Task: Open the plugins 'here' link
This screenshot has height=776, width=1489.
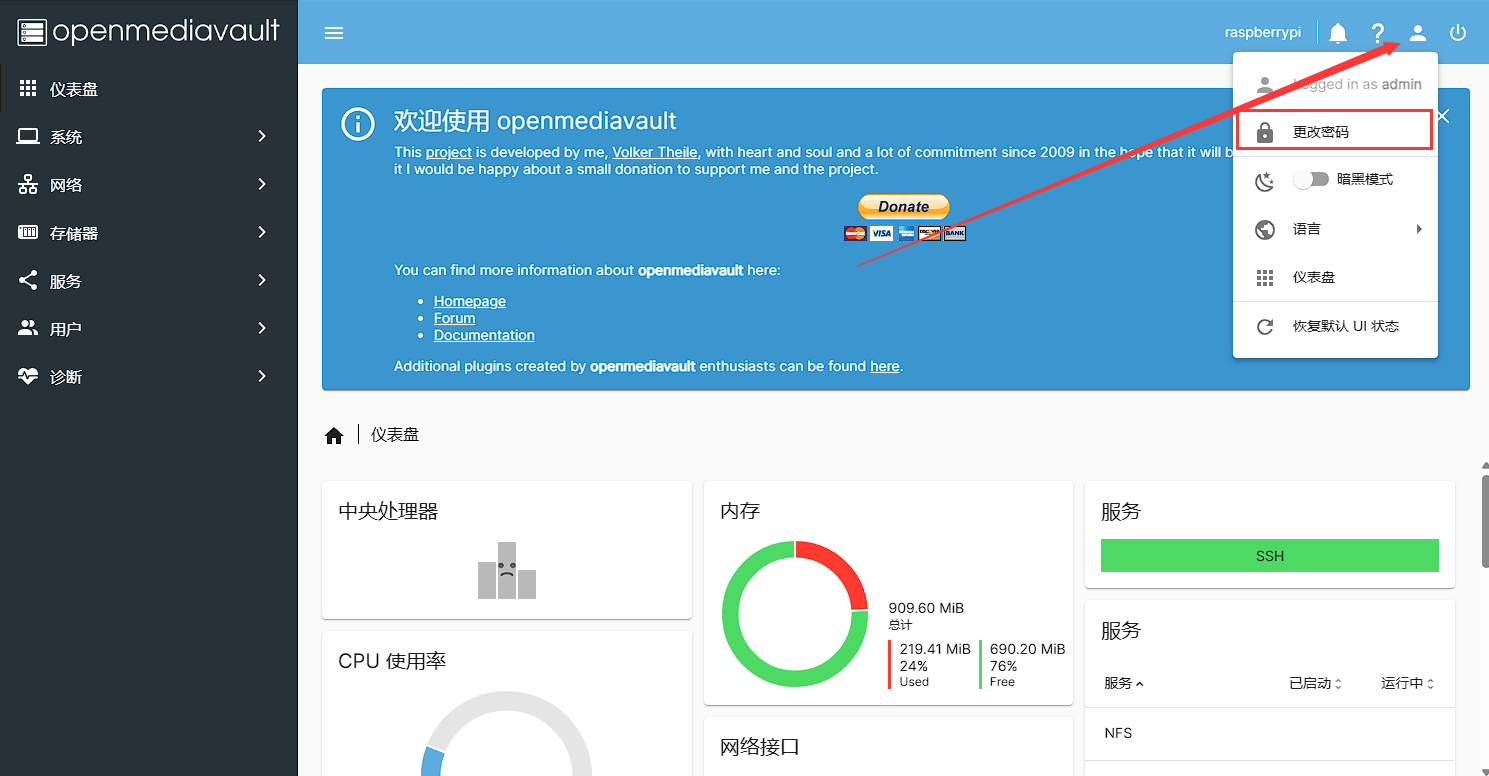Action: click(x=885, y=366)
